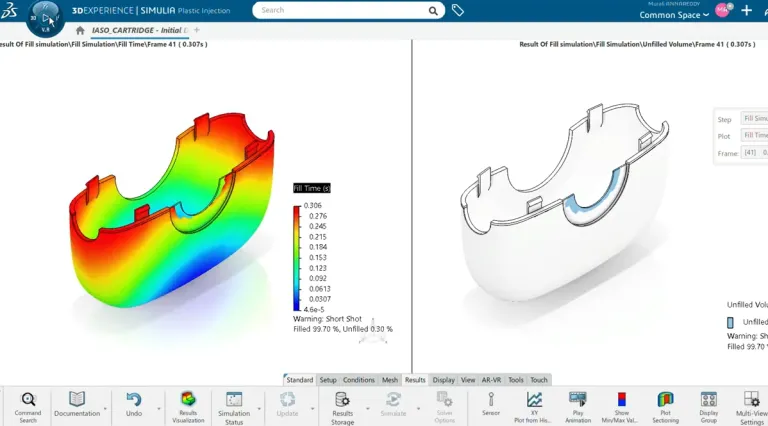The image size is (768, 426).
Task: Open Solver Options
Action: 445,407
